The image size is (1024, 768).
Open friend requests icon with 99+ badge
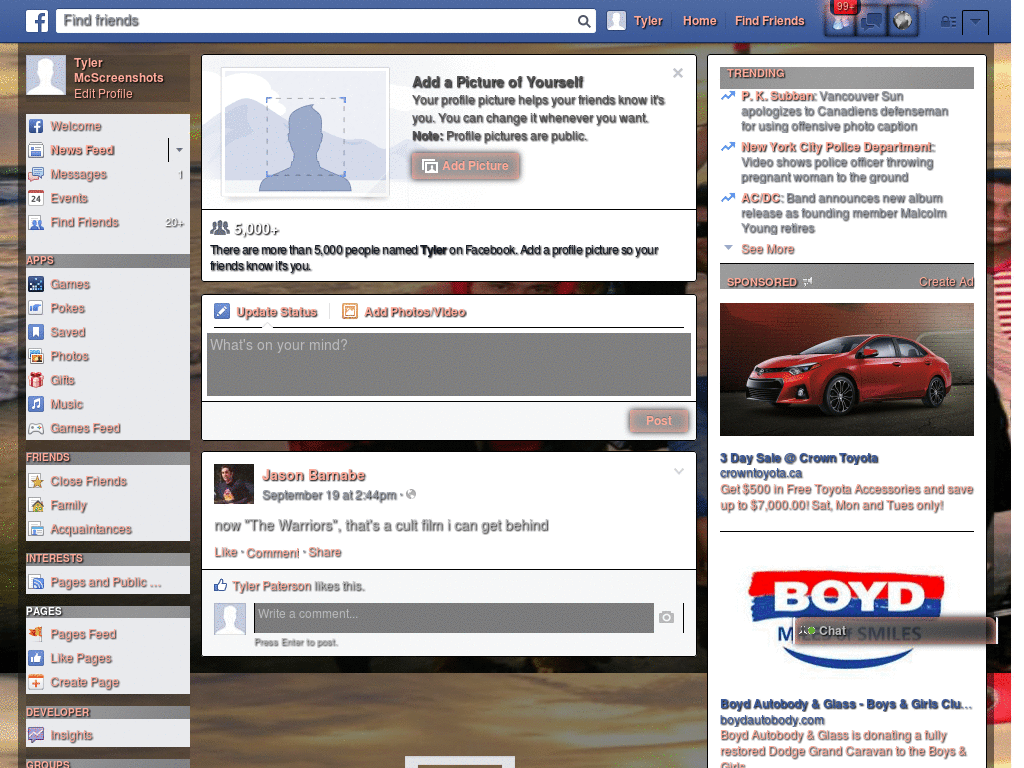pyautogui.click(x=840, y=22)
